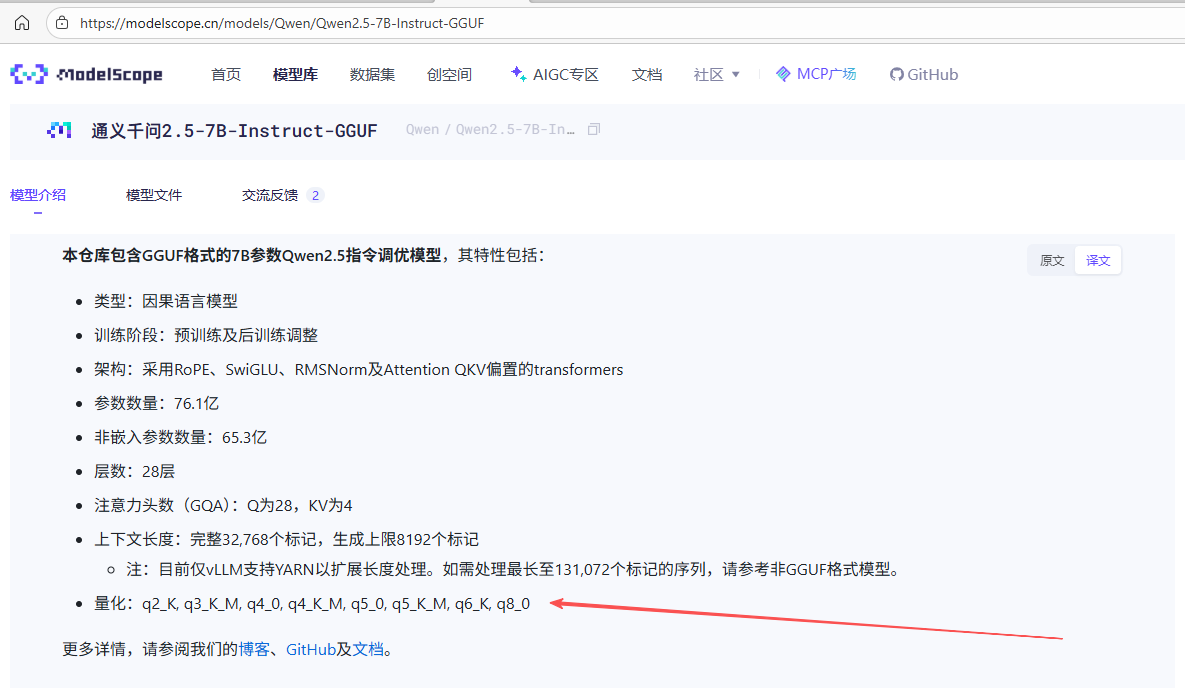The width and height of the screenshot is (1185, 688).
Task: Click the 量化 quantization list line
Action: click(x=312, y=603)
